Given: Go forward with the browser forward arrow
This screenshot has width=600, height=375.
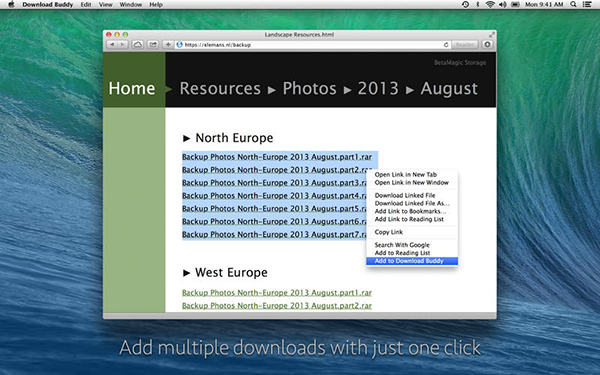Looking at the screenshot, I should (122, 45).
